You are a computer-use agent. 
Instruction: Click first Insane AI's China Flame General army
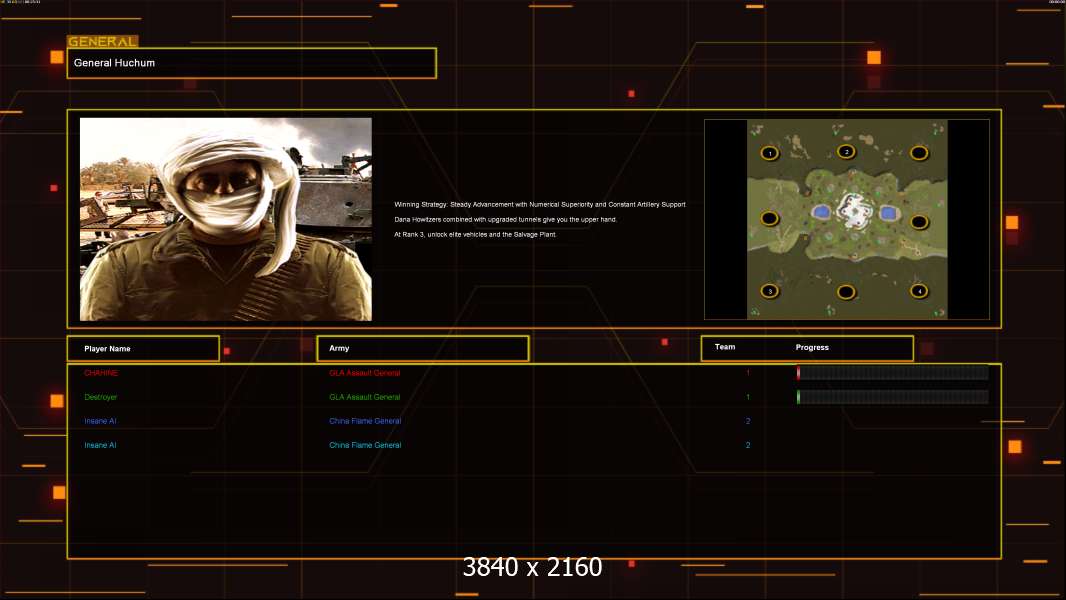pos(365,421)
